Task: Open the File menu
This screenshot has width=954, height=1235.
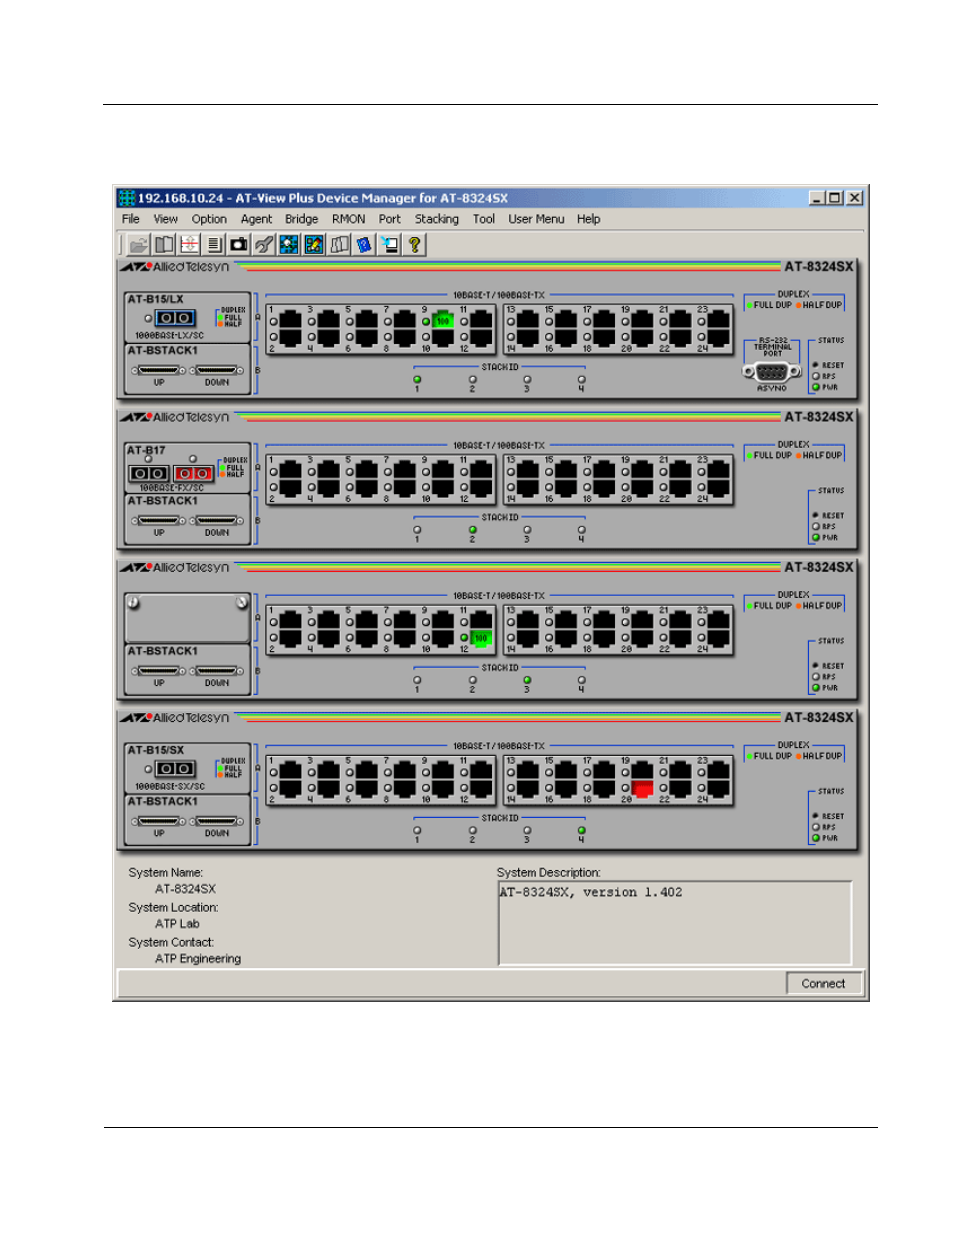Action: pyautogui.click(x=131, y=219)
